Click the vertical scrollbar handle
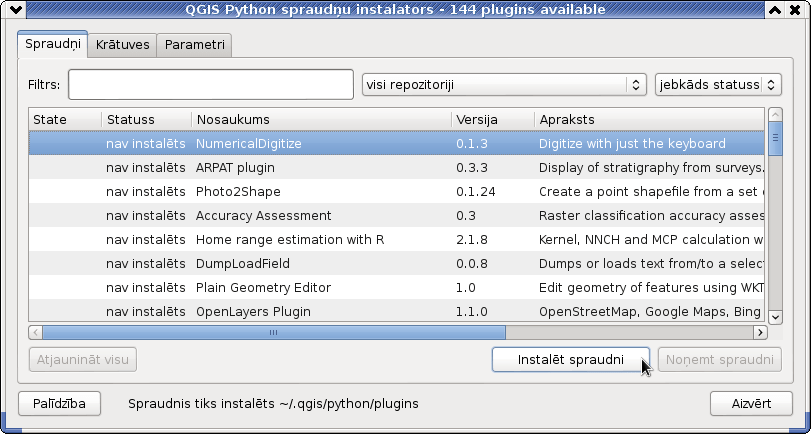Screen dimensions: 811x434 pyautogui.click(x=775, y=138)
